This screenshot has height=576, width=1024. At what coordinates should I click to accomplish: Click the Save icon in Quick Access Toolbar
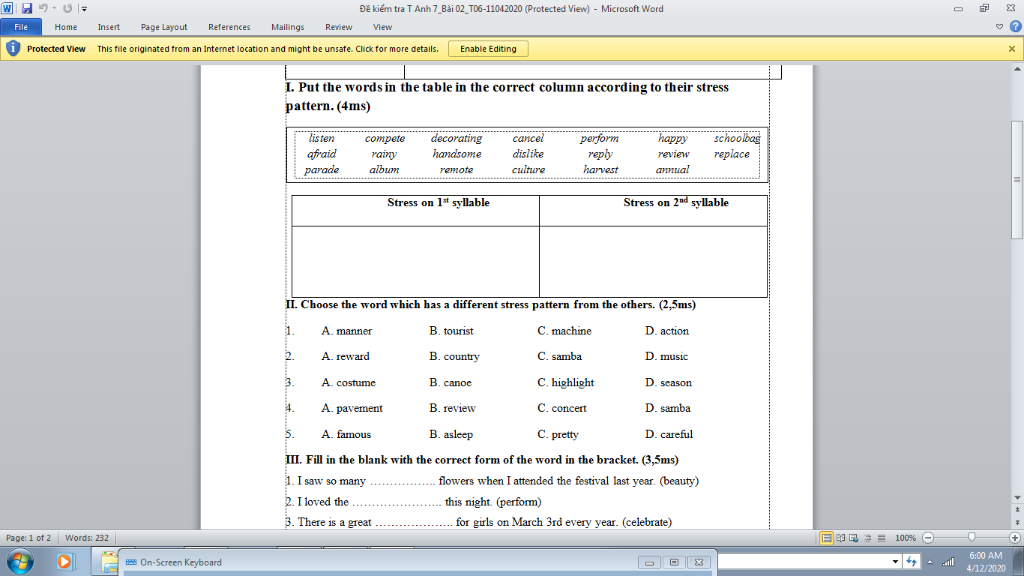pos(27,8)
